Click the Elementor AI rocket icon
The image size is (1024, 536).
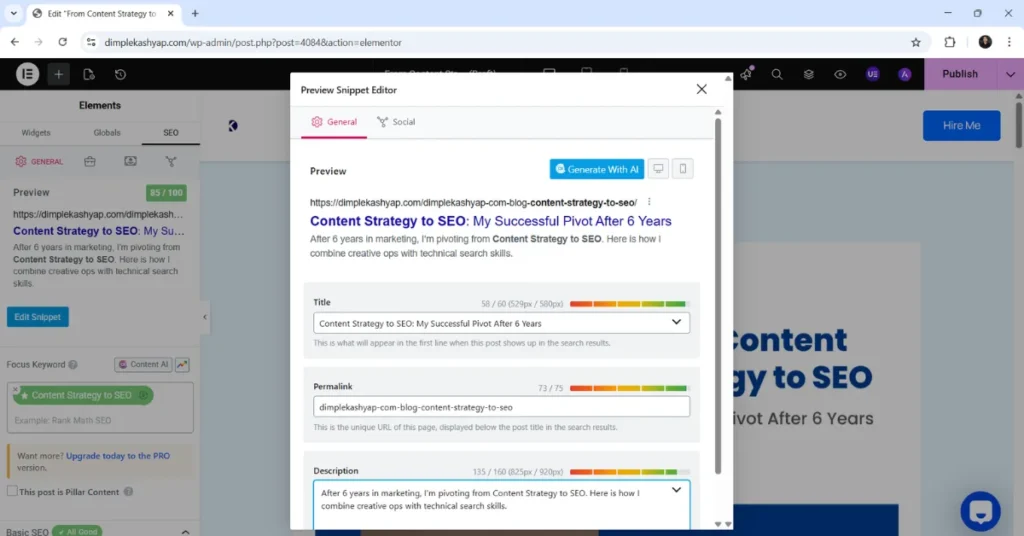(x=746, y=74)
